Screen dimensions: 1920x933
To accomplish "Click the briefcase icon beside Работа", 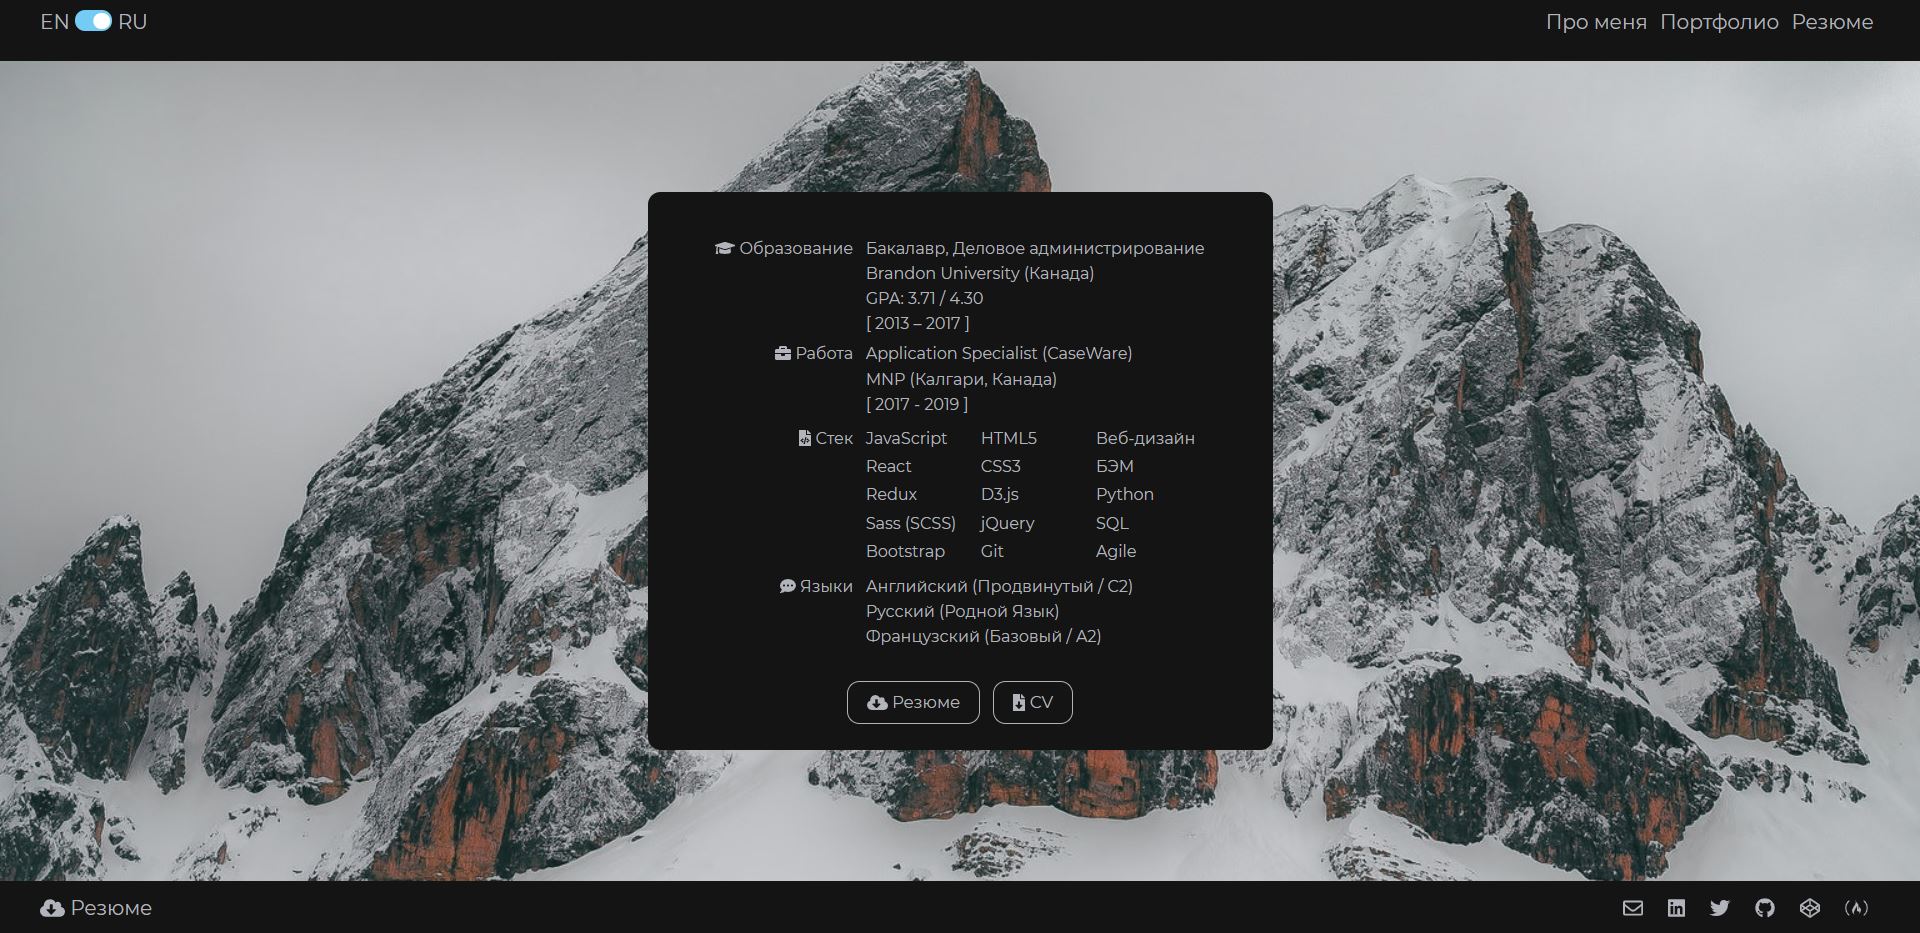I will [x=783, y=353].
